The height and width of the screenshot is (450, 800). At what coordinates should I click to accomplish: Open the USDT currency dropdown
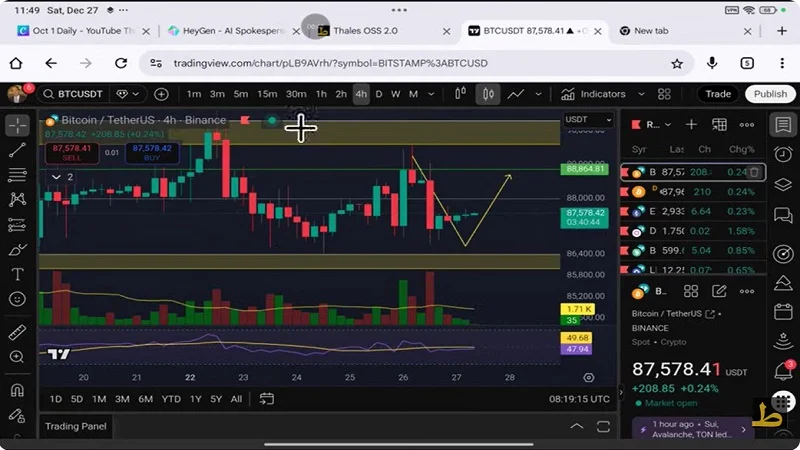tap(587, 120)
